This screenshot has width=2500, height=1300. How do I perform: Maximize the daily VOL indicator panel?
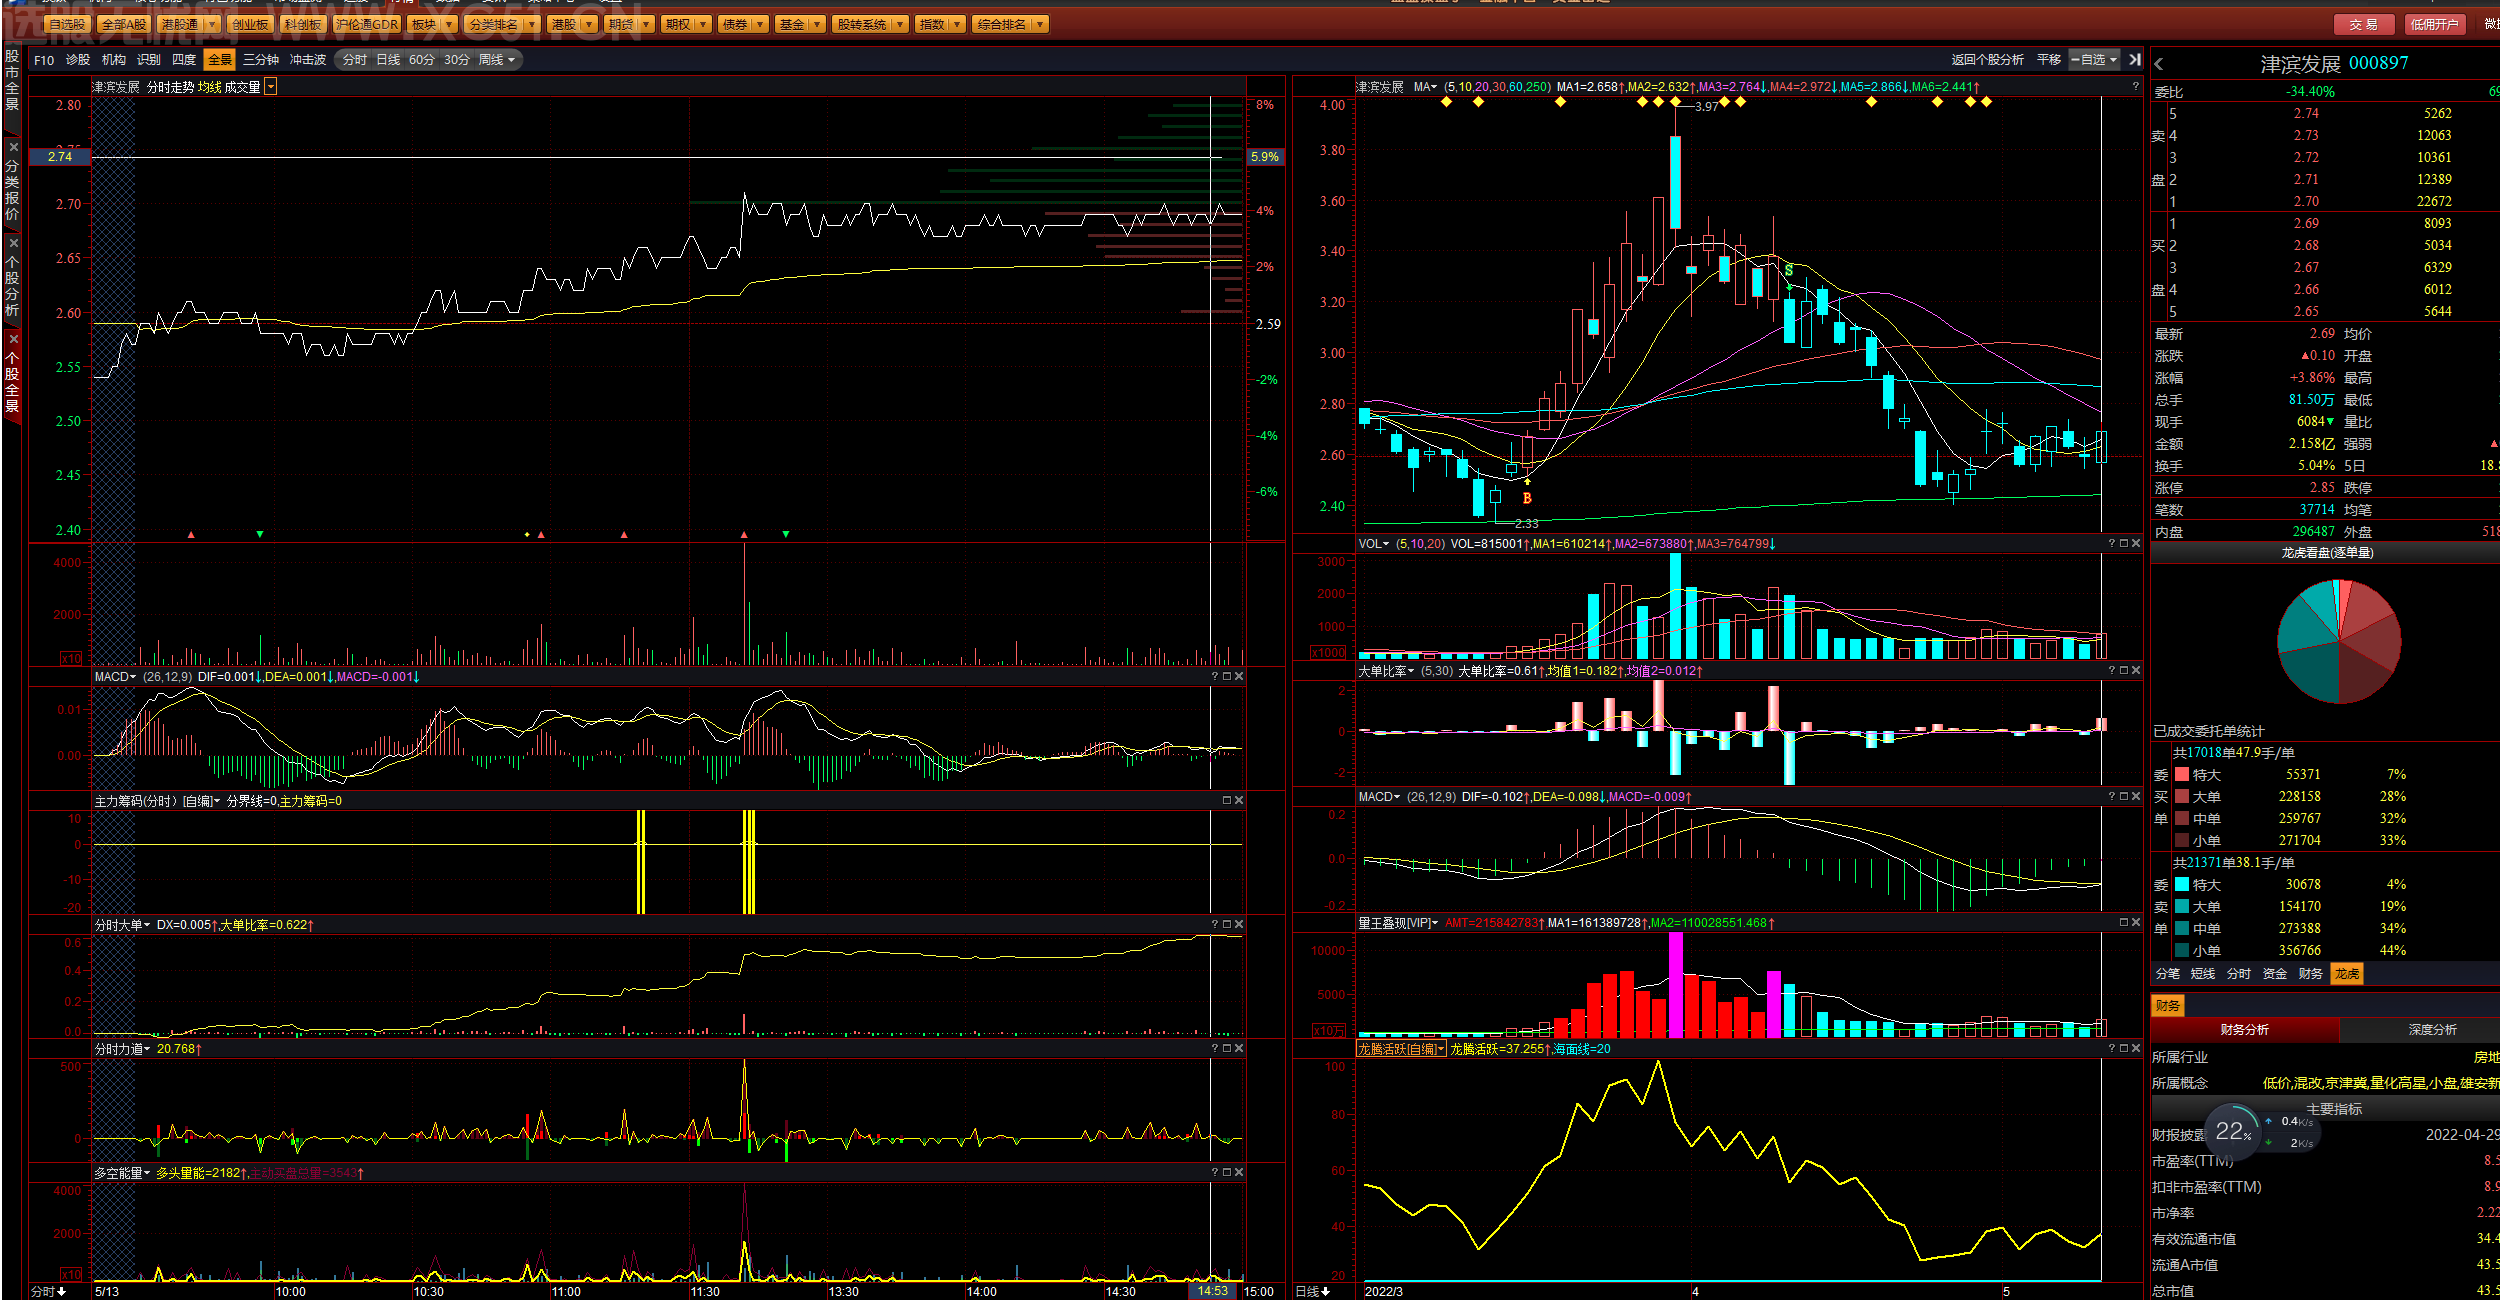pos(2124,543)
